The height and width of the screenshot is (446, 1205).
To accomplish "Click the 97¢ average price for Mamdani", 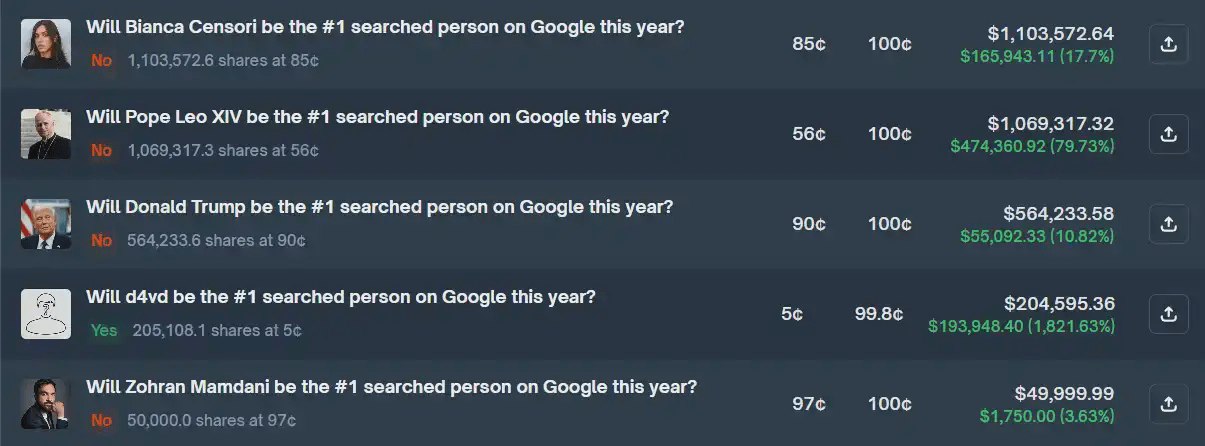I will click(x=809, y=404).
